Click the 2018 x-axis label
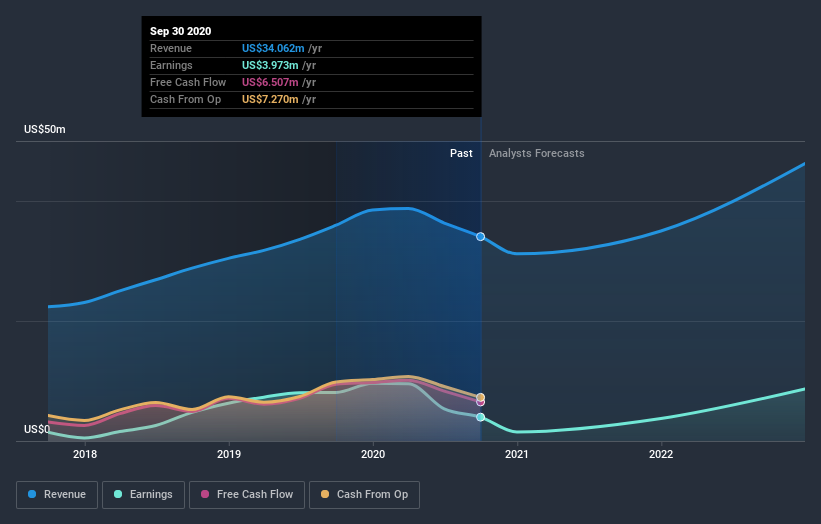This screenshot has height=524, width=821. pyautogui.click(x=85, y=454)
